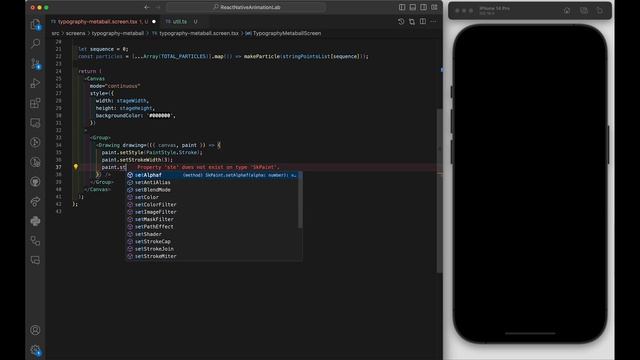Rotate device in iPhone Simulator toolbar
This screenshot has height=360, width=640.
coord(600,11)
